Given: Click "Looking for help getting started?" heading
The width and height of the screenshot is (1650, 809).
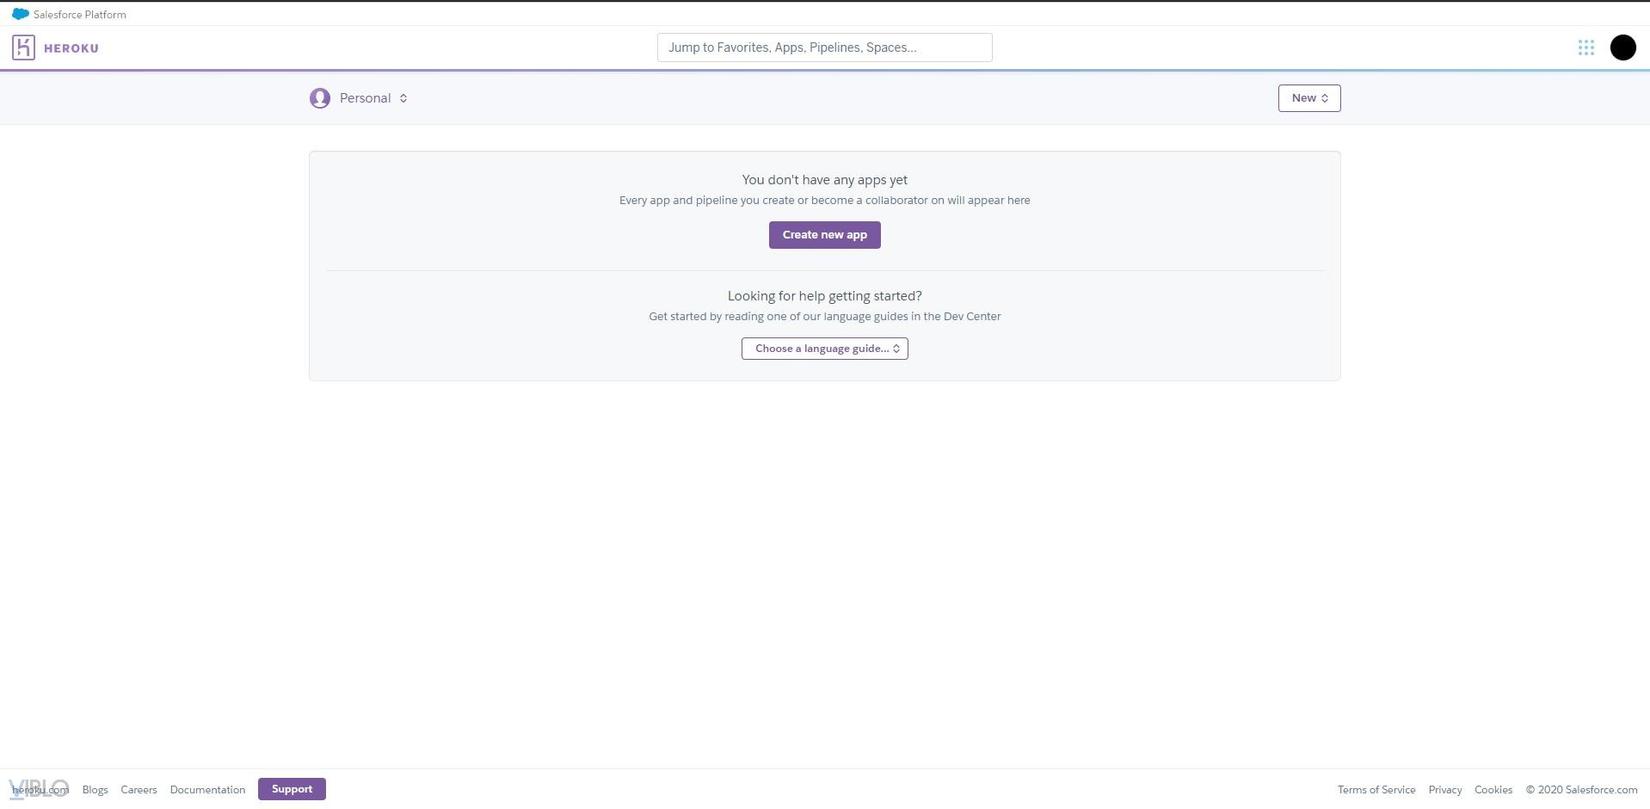Looking at the screenshot, I should pyautogui.click(x=825, y=296).
